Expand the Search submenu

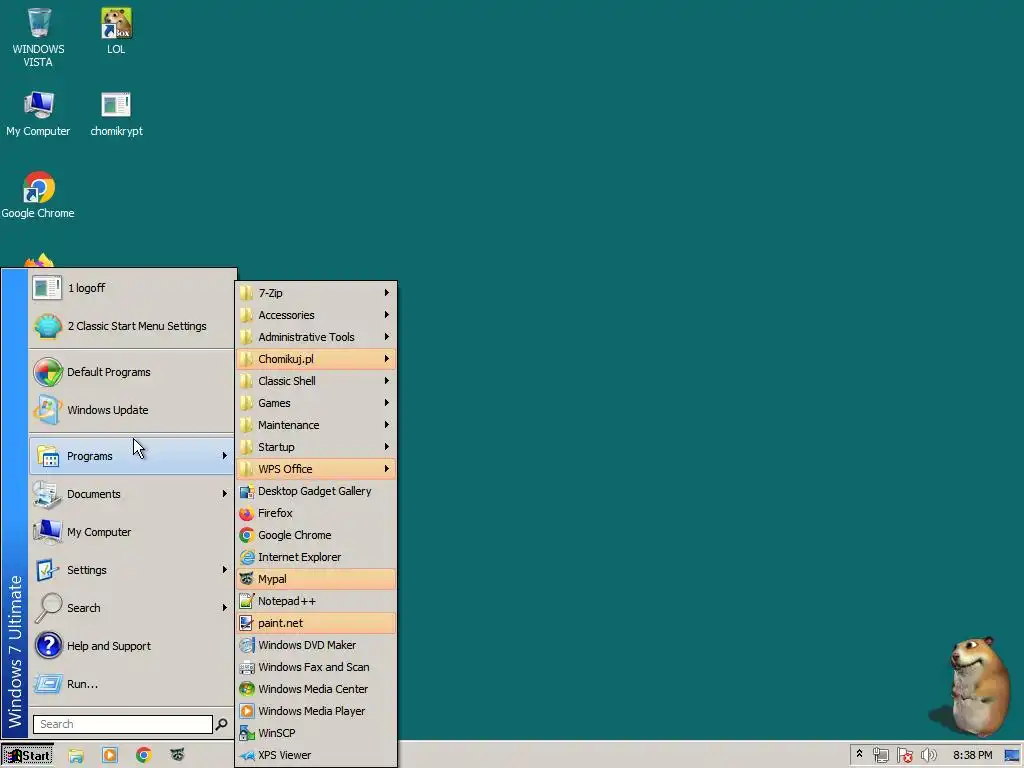[x=131, y=607]
